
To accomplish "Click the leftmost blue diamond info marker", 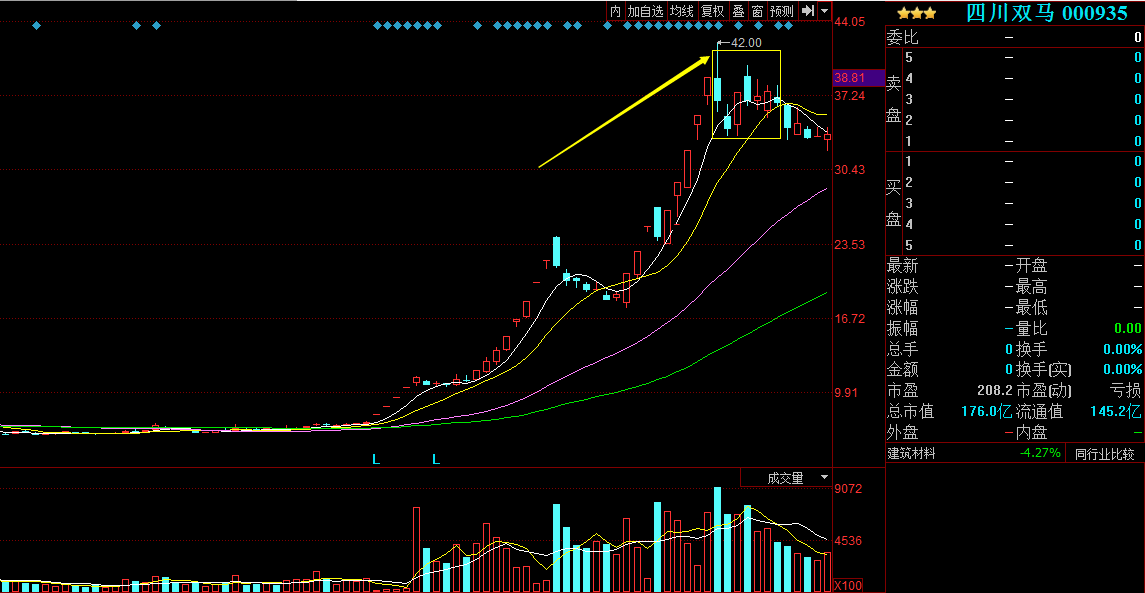I will [37, 26].
